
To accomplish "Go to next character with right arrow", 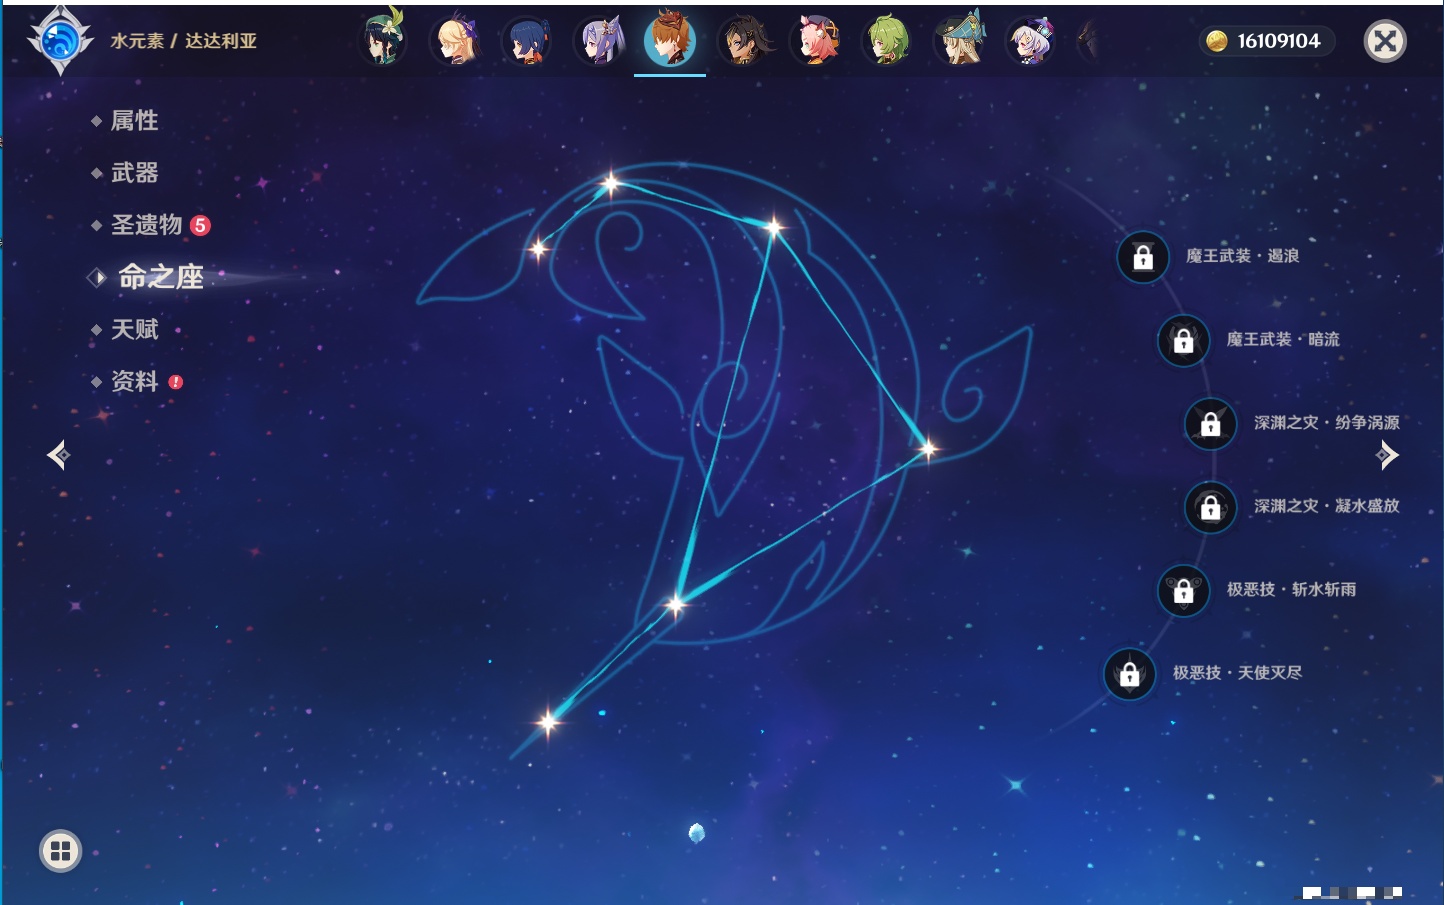I will click(1386, 455).
